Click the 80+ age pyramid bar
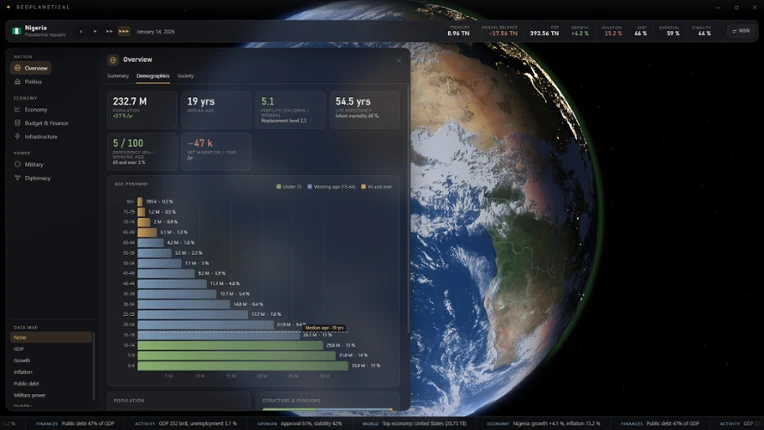 [140, 202]
